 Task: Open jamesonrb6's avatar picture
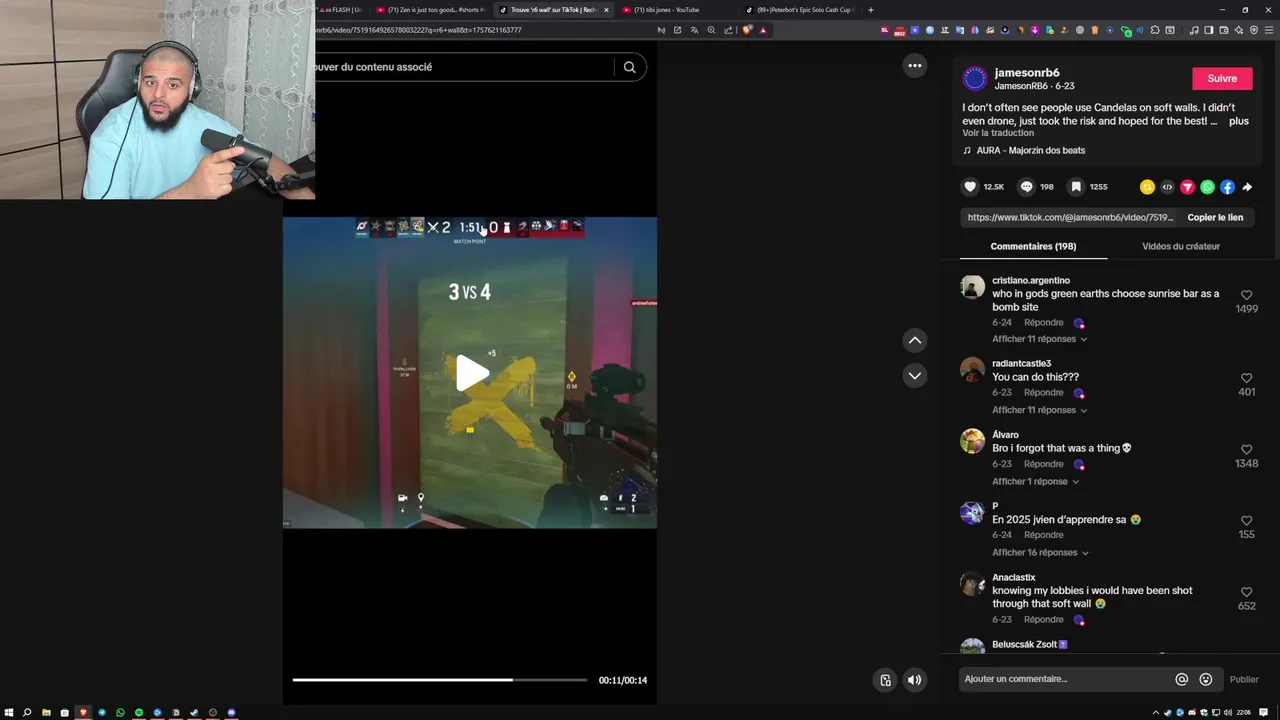coord(974,79)
